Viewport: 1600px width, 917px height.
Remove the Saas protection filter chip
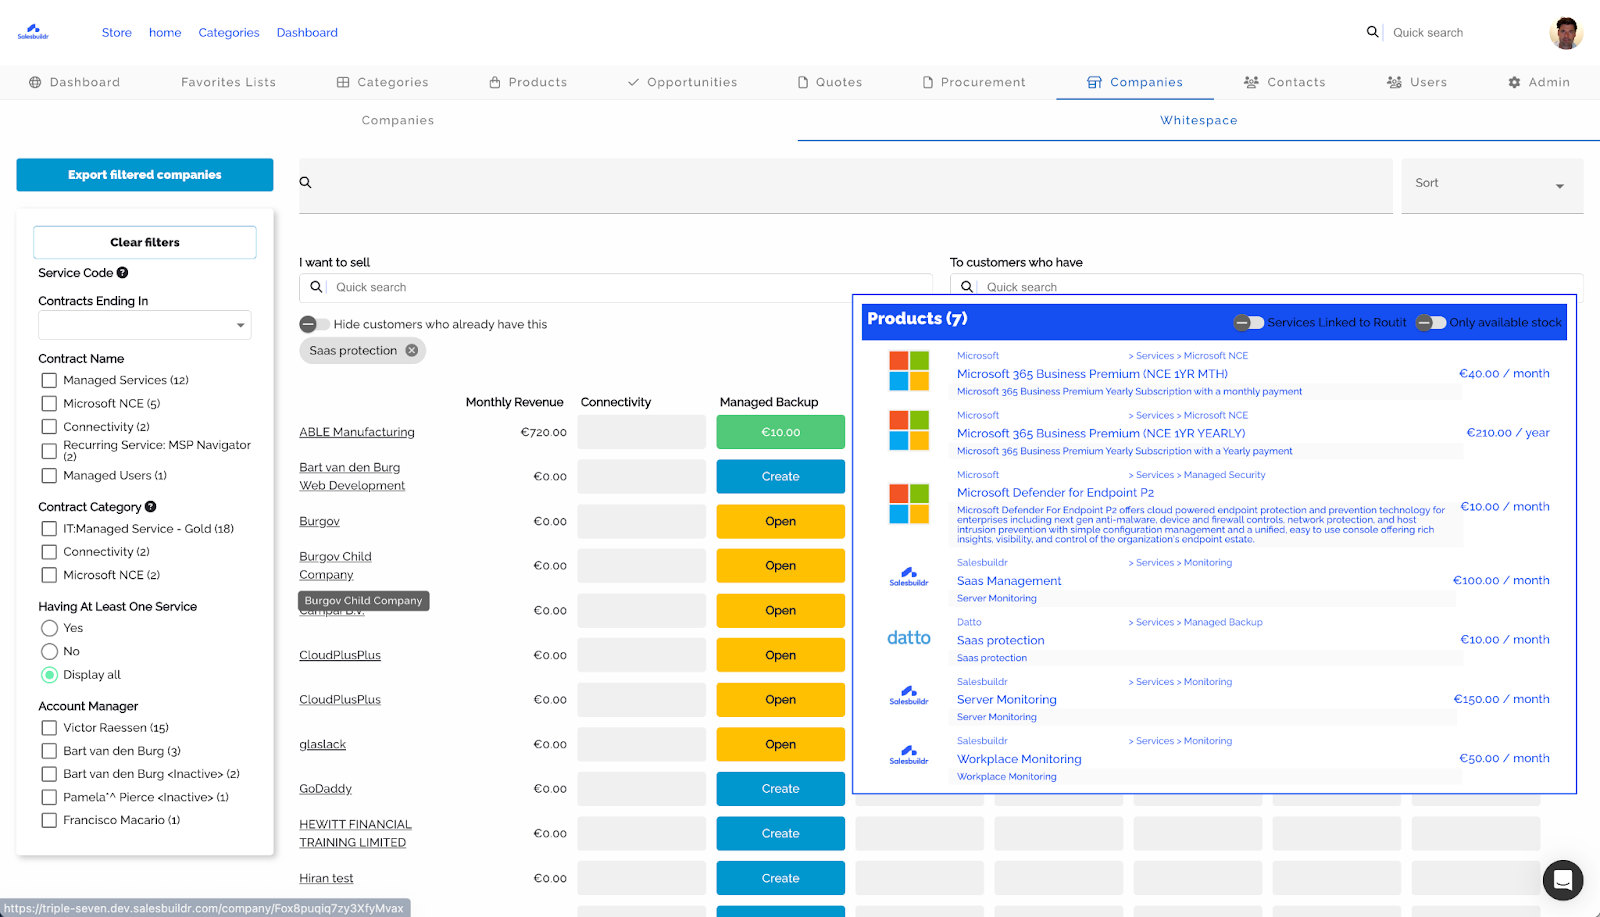pyautogui.click(x=411, y=350)
